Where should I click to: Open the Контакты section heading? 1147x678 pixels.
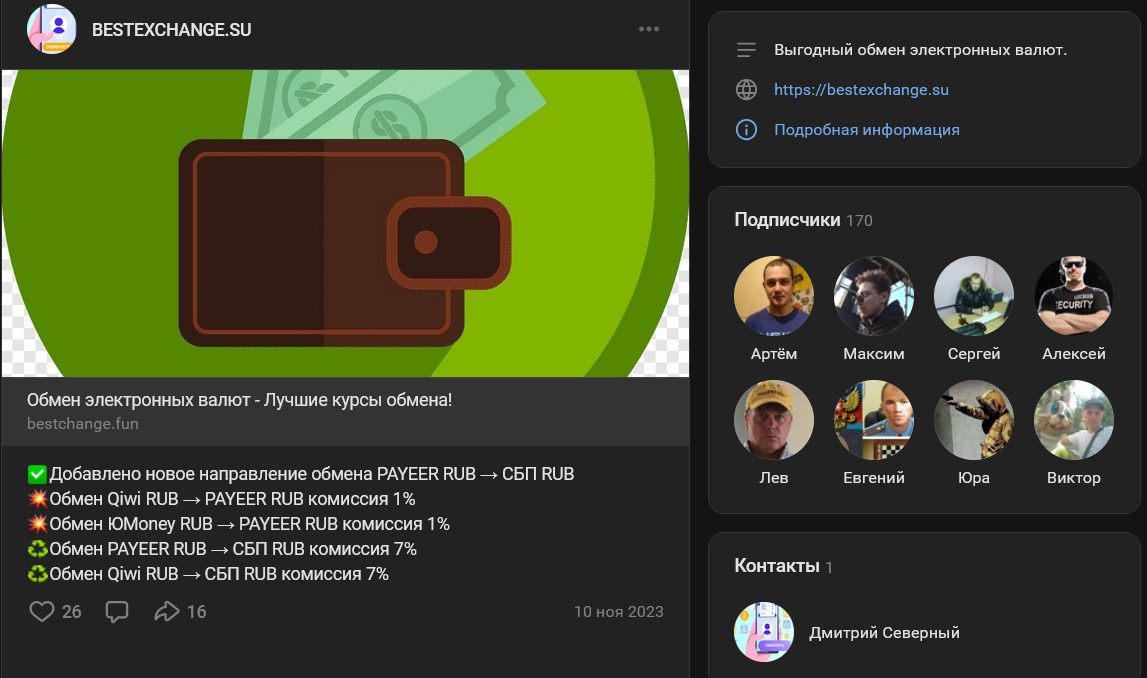click(x=777, y=566)
